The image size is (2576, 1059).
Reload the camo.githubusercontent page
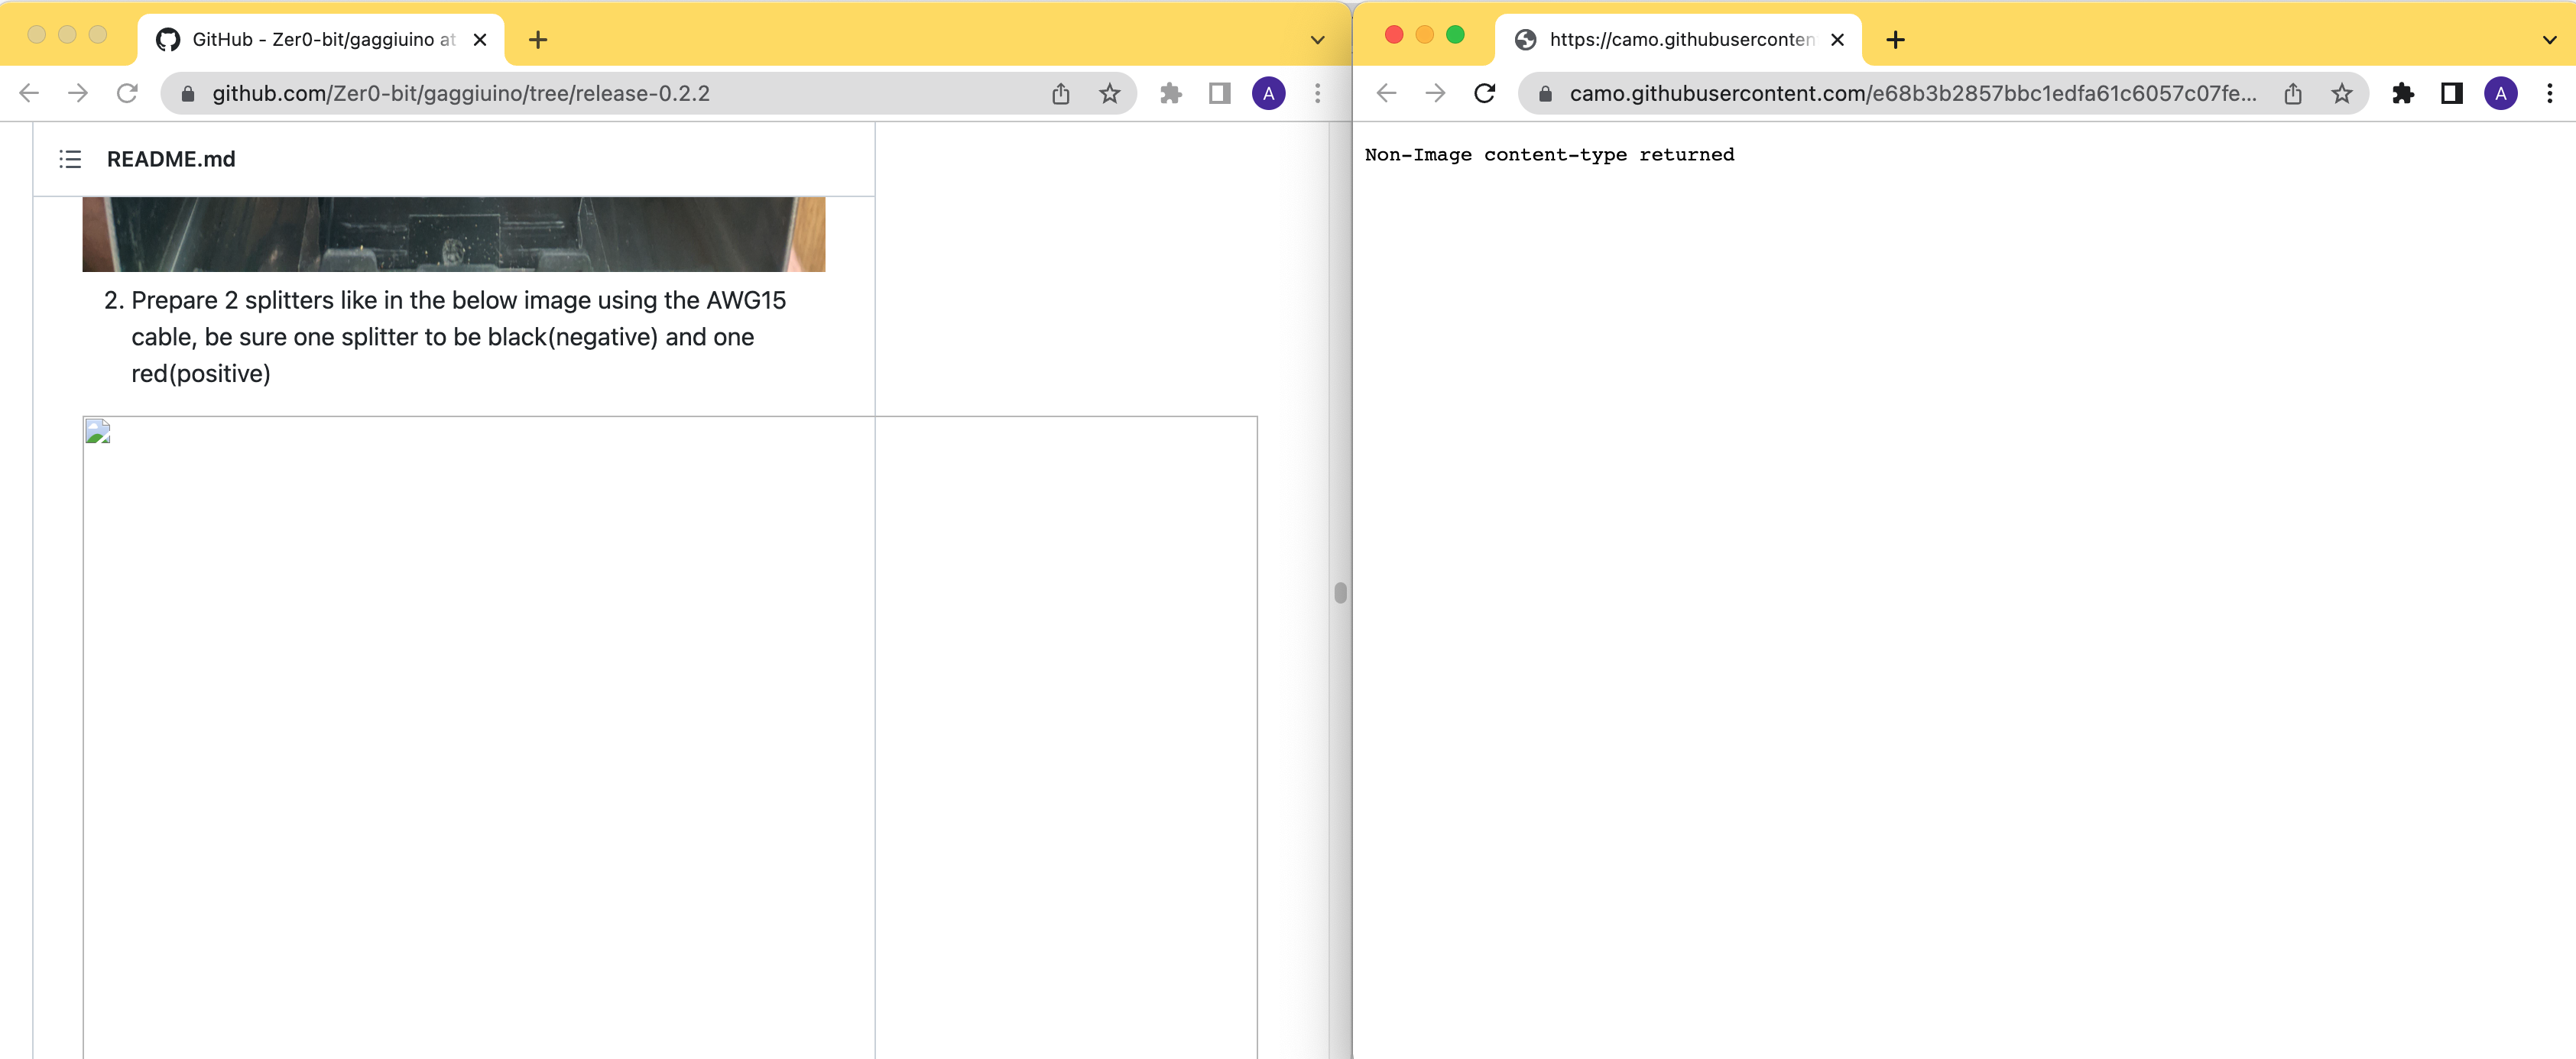(x=1485, y=93)
